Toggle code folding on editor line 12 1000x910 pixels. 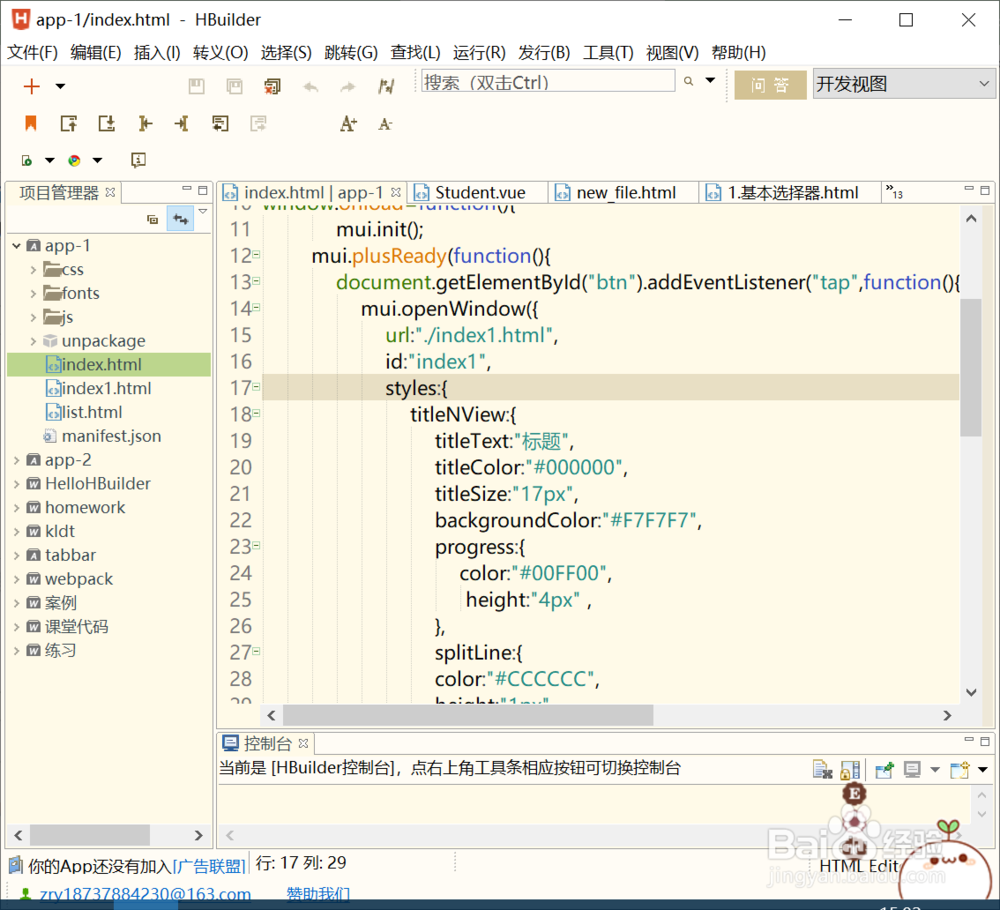tap(256, 254)
